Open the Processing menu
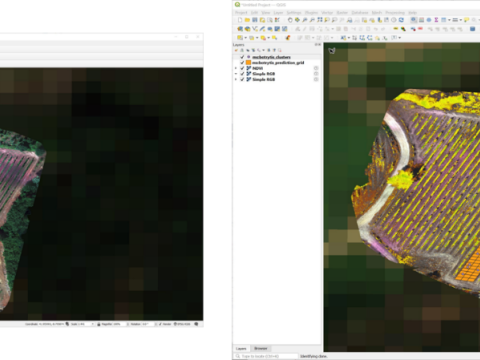480x360 pixels. coord(395,13)
